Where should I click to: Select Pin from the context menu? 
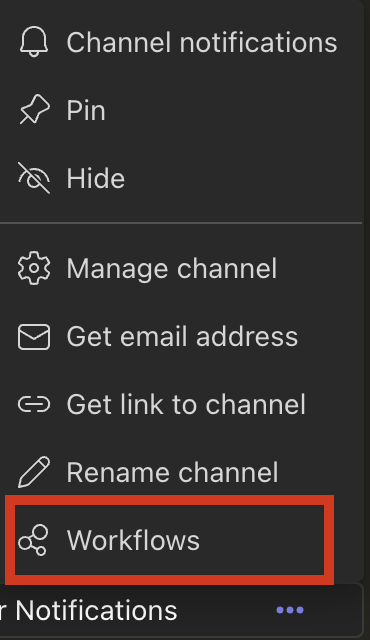tap(181, 110)
